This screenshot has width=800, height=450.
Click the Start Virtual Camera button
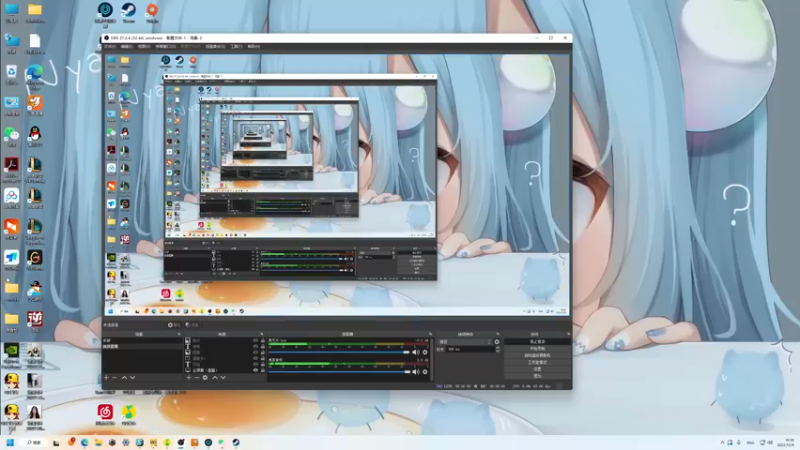[x=537, y=355]
